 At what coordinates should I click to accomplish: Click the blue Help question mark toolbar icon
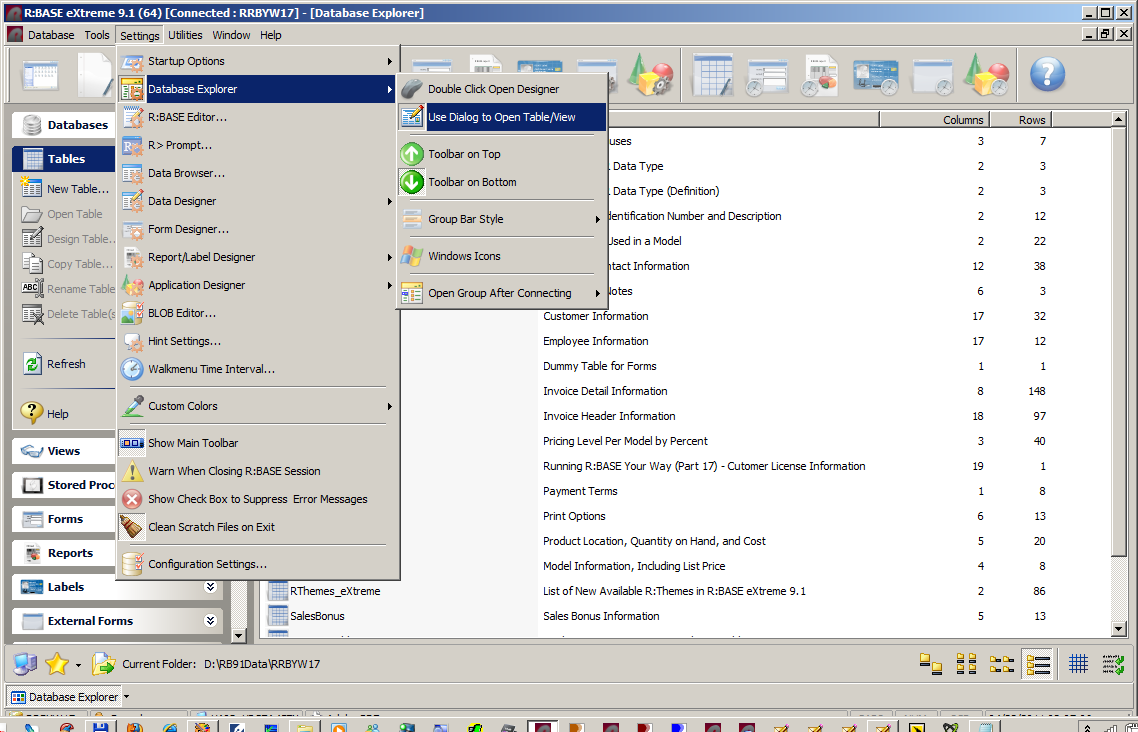(x=1047, y=74)
